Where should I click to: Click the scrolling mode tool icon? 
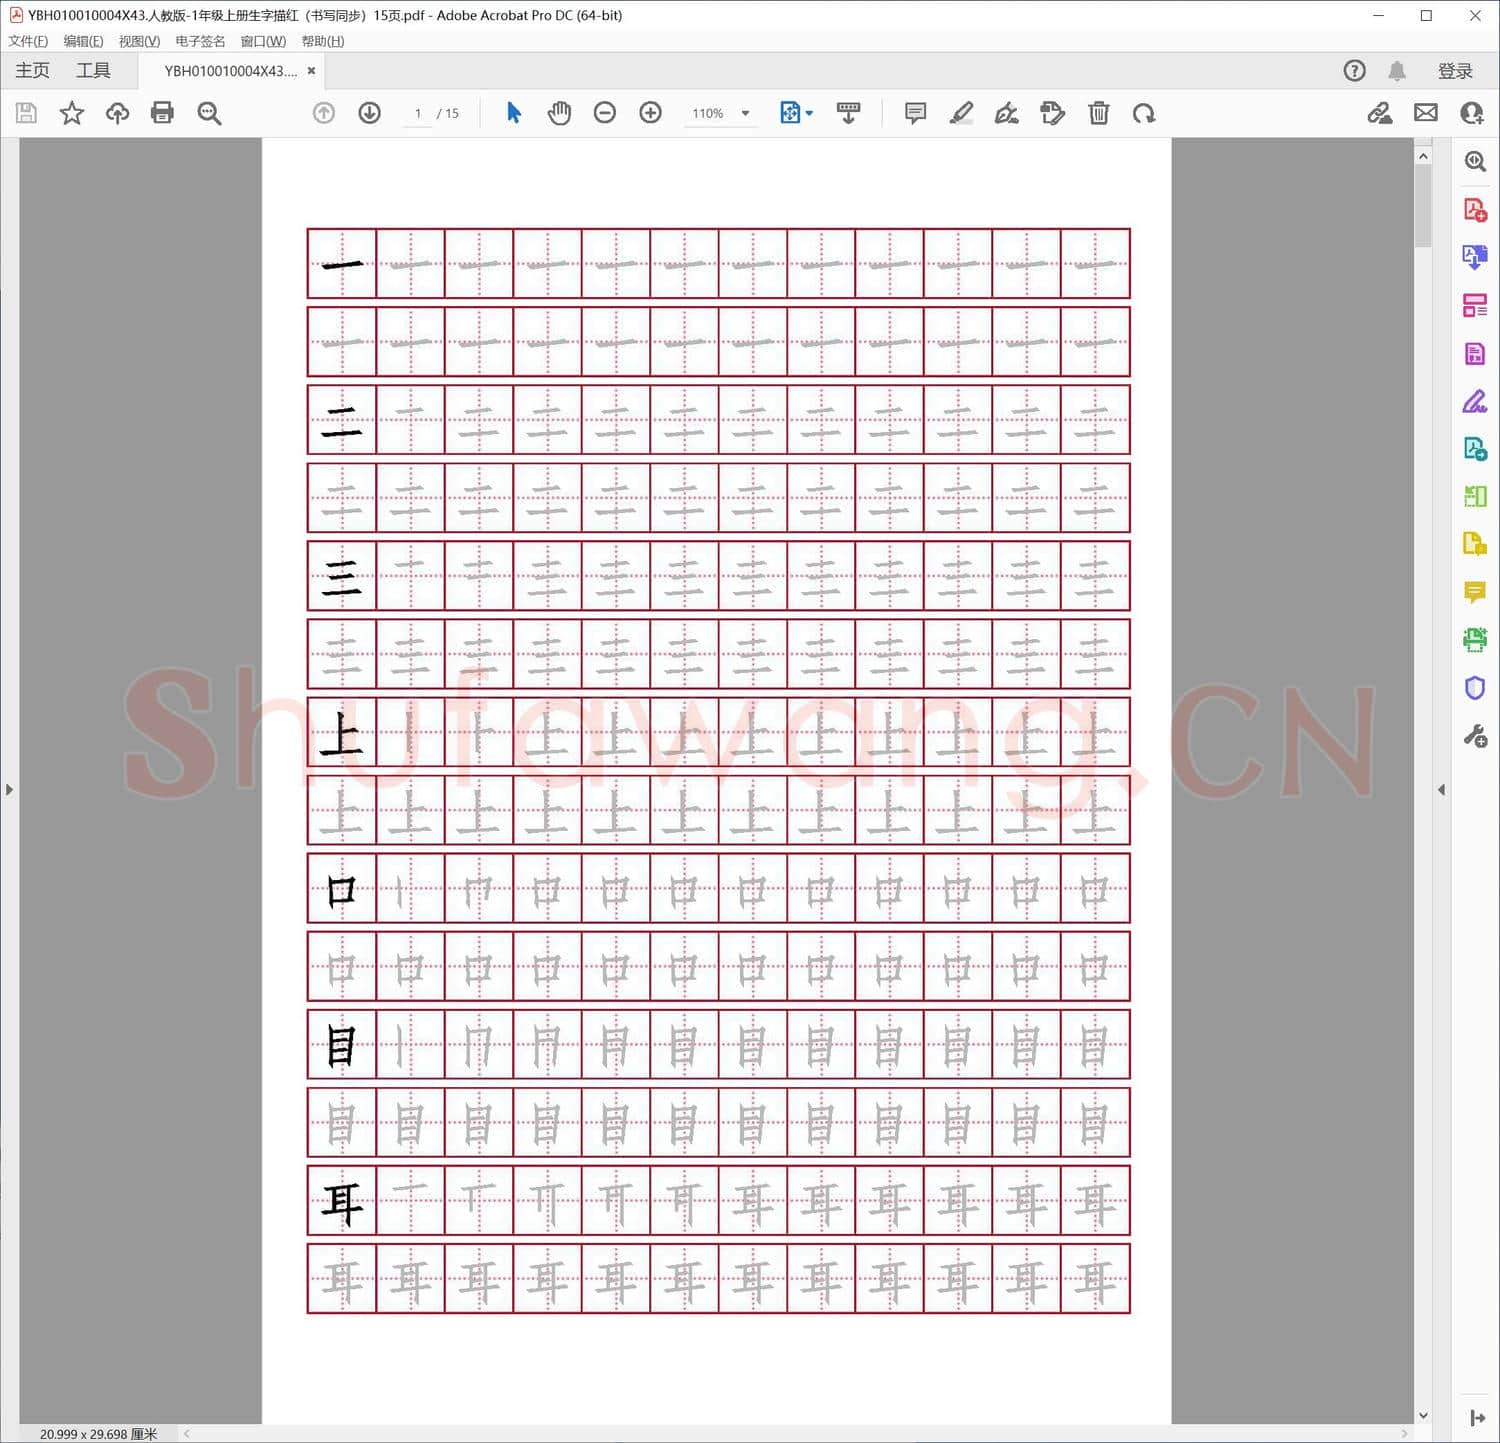coord(848,113)
